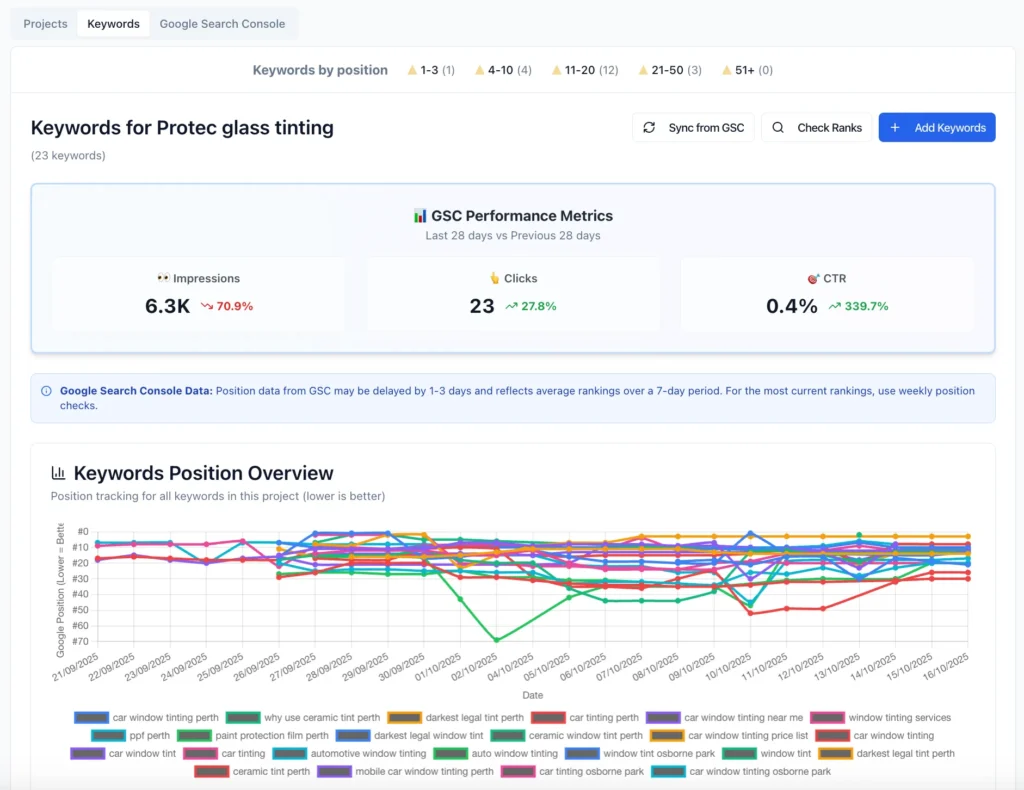Click the bar chart icon beside GSC Performance Metrics
Image resolution: width=1024 pixels, height=790 pixels.
[419, 215]
